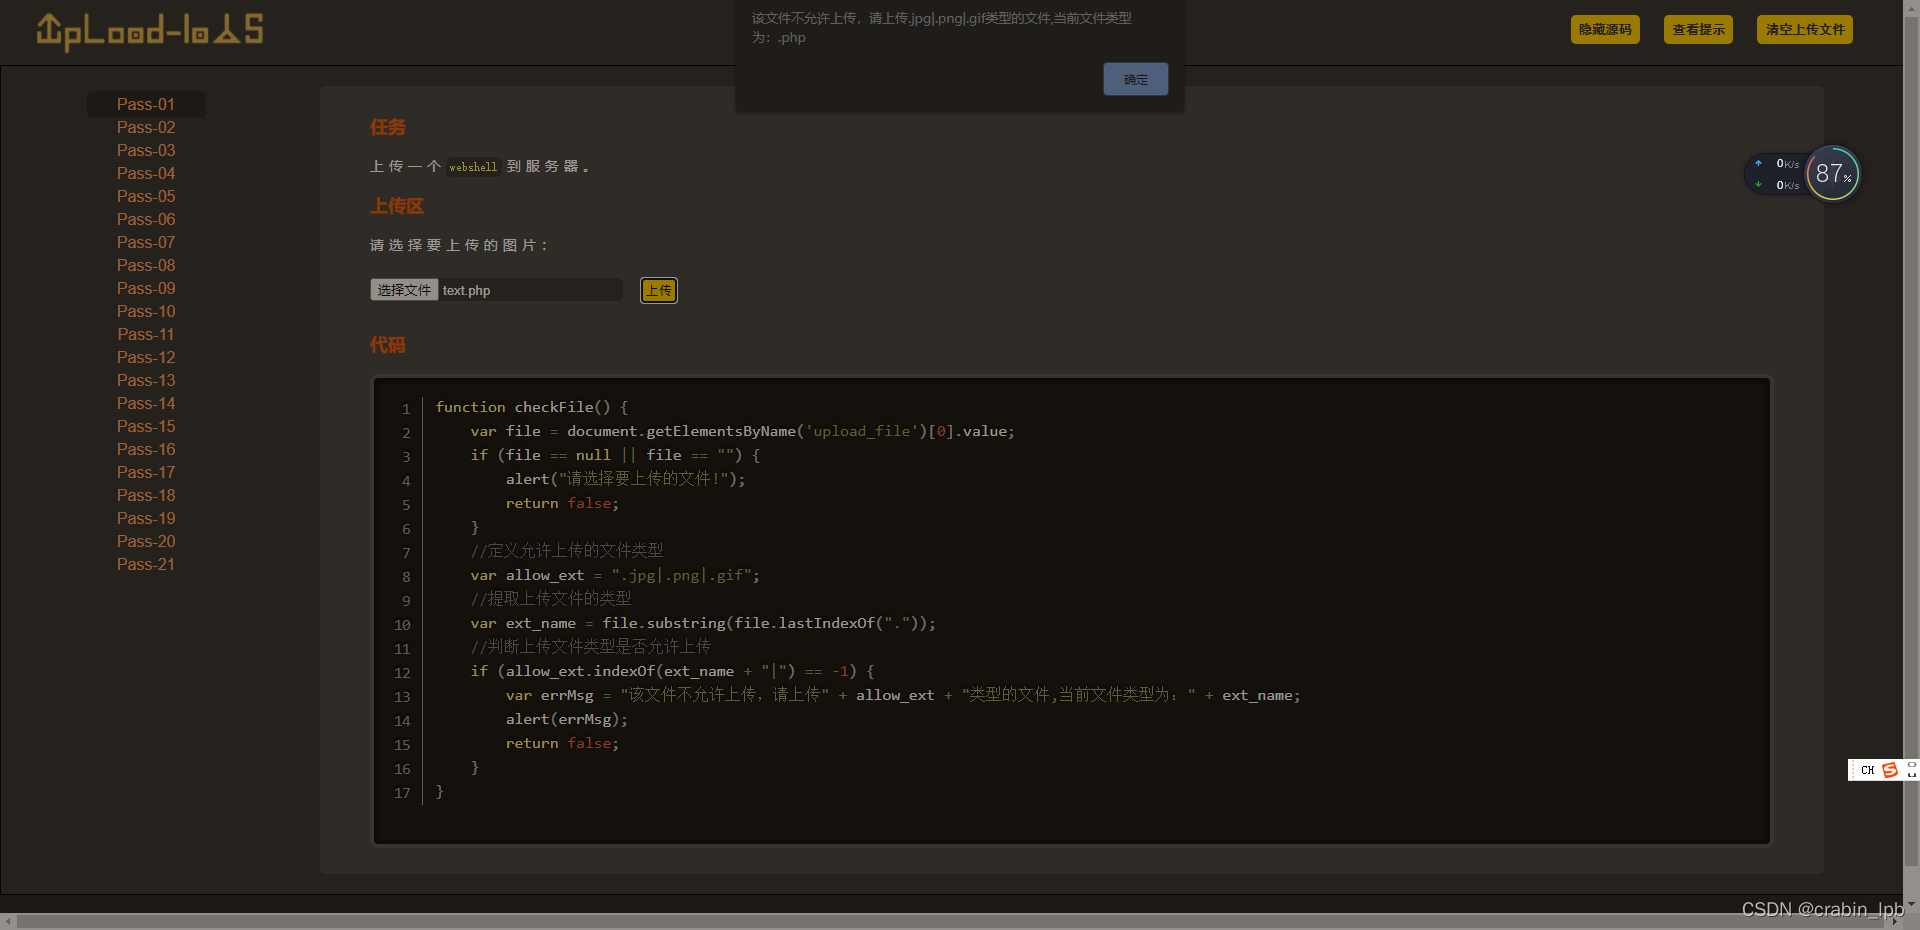Click the alert message text about .php
This screenshot has height=930, width=1920.
coord(942,28)
